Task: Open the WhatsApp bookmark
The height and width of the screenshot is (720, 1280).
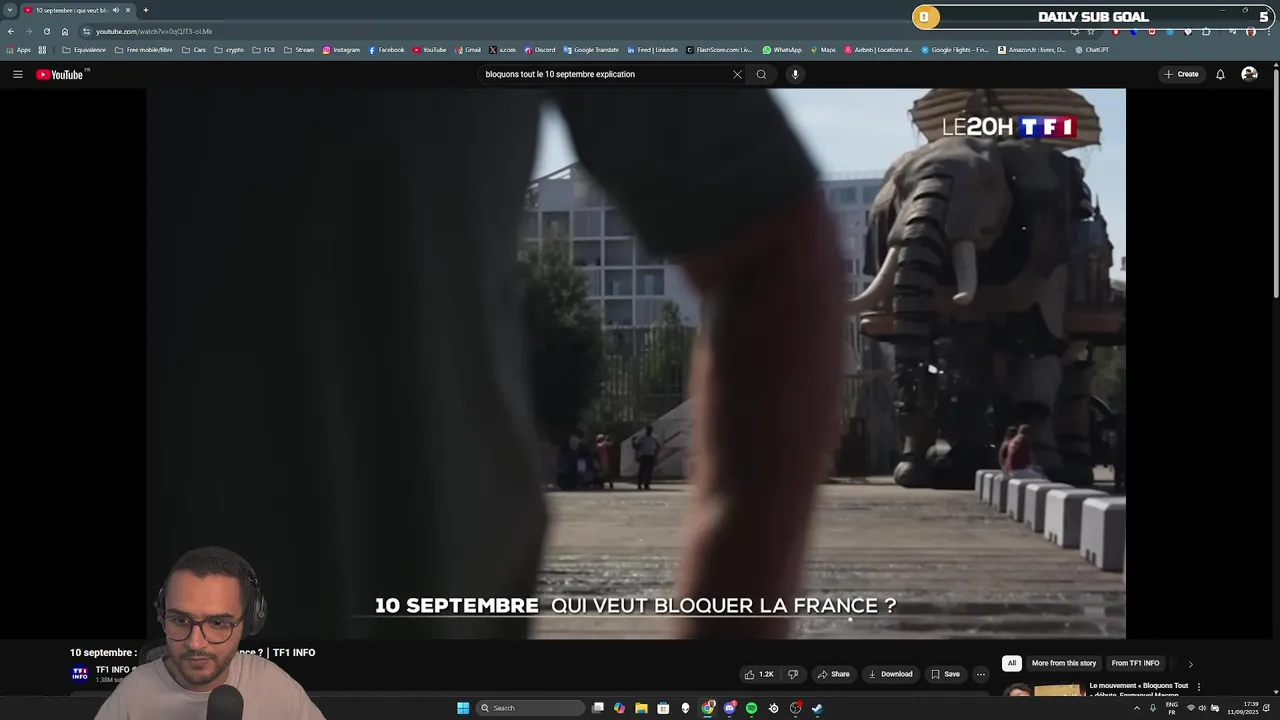Action: point(782,50)
